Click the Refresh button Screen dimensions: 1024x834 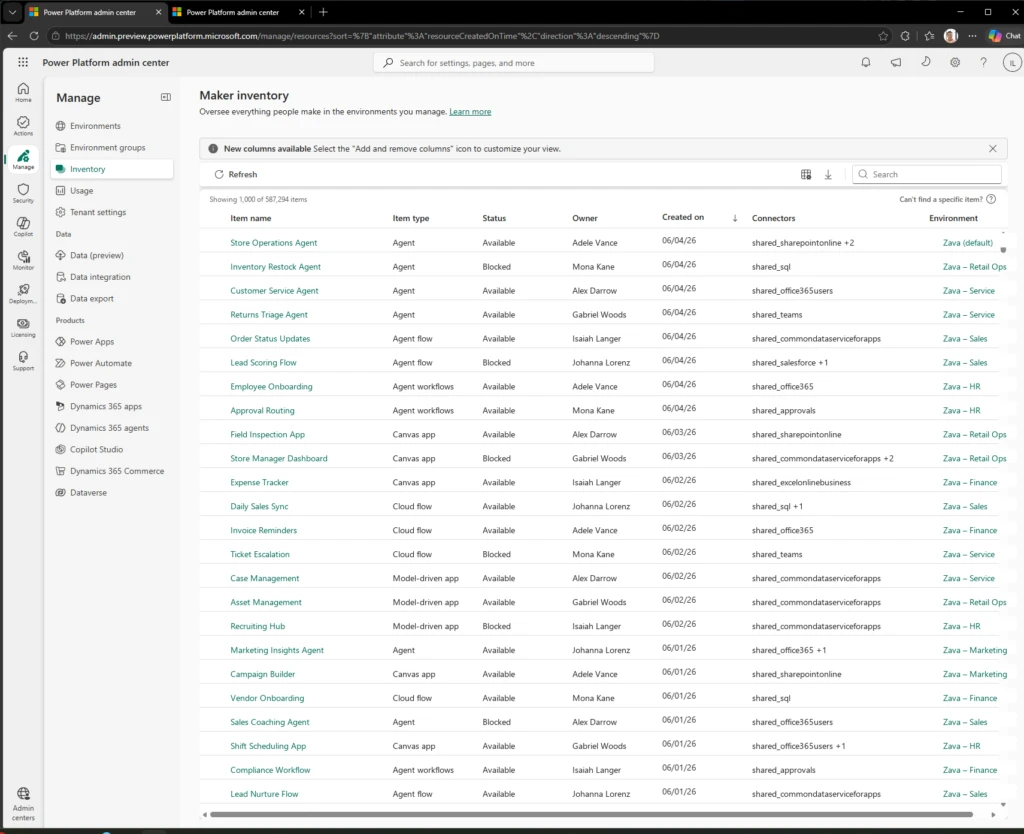point(236,174)
